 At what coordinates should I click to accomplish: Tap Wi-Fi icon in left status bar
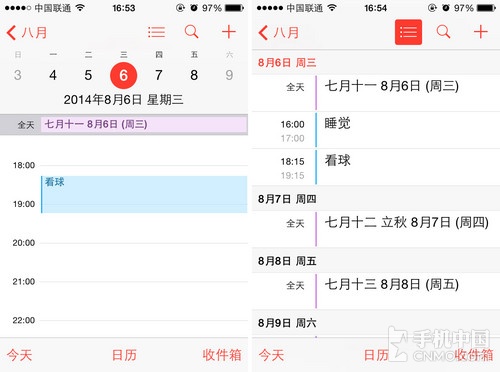(80, 8)
